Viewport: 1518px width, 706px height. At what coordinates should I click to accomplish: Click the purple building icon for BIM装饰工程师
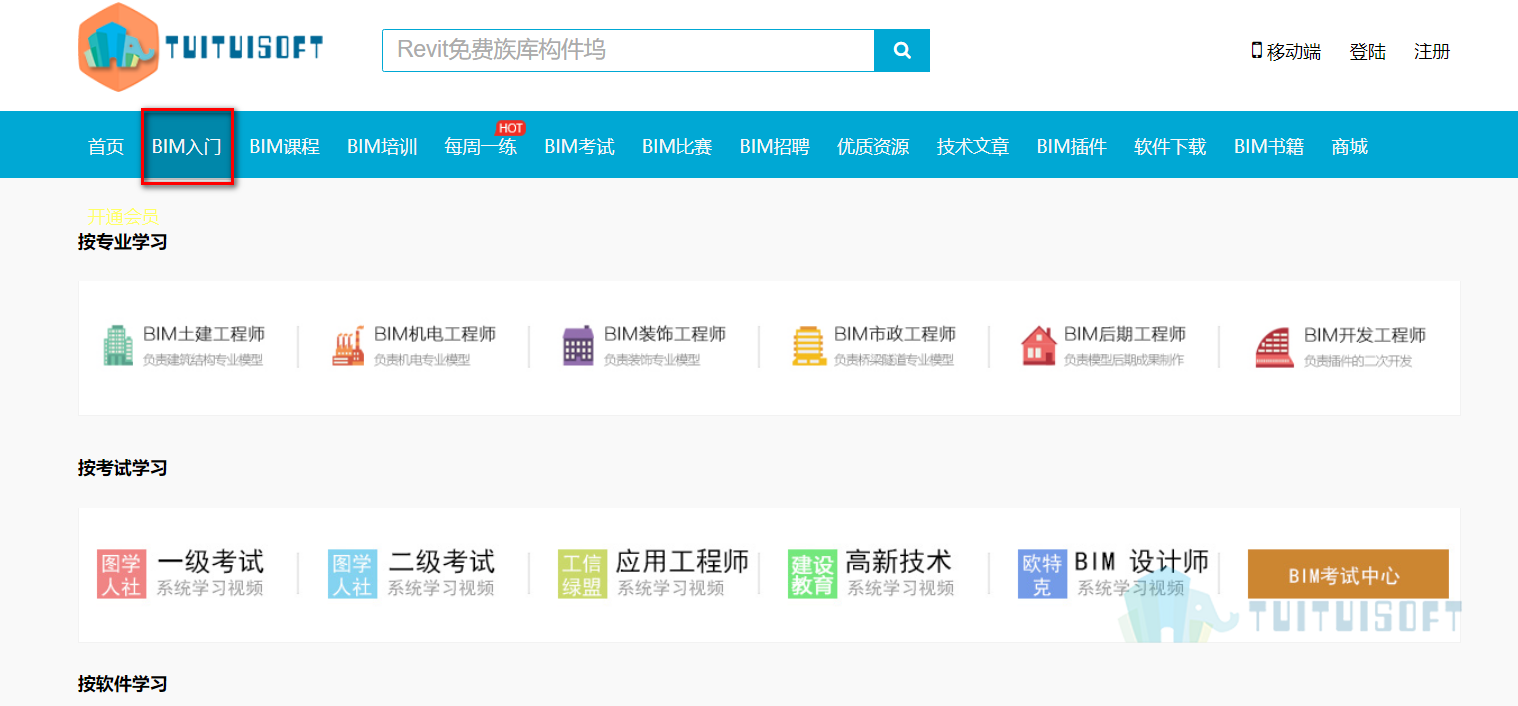578,346
